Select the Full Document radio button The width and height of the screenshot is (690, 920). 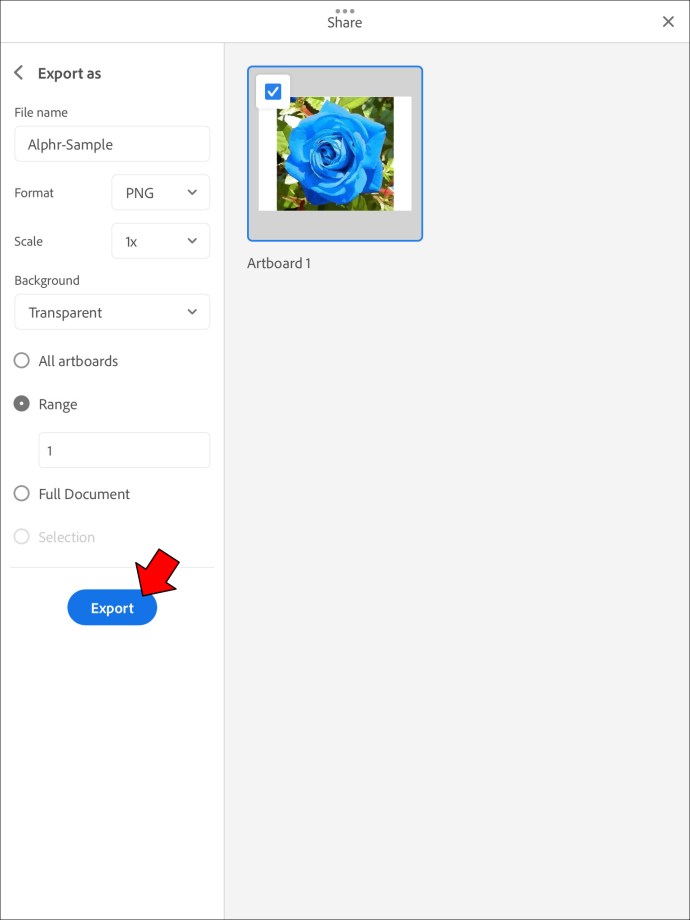[x=22, y=493]
